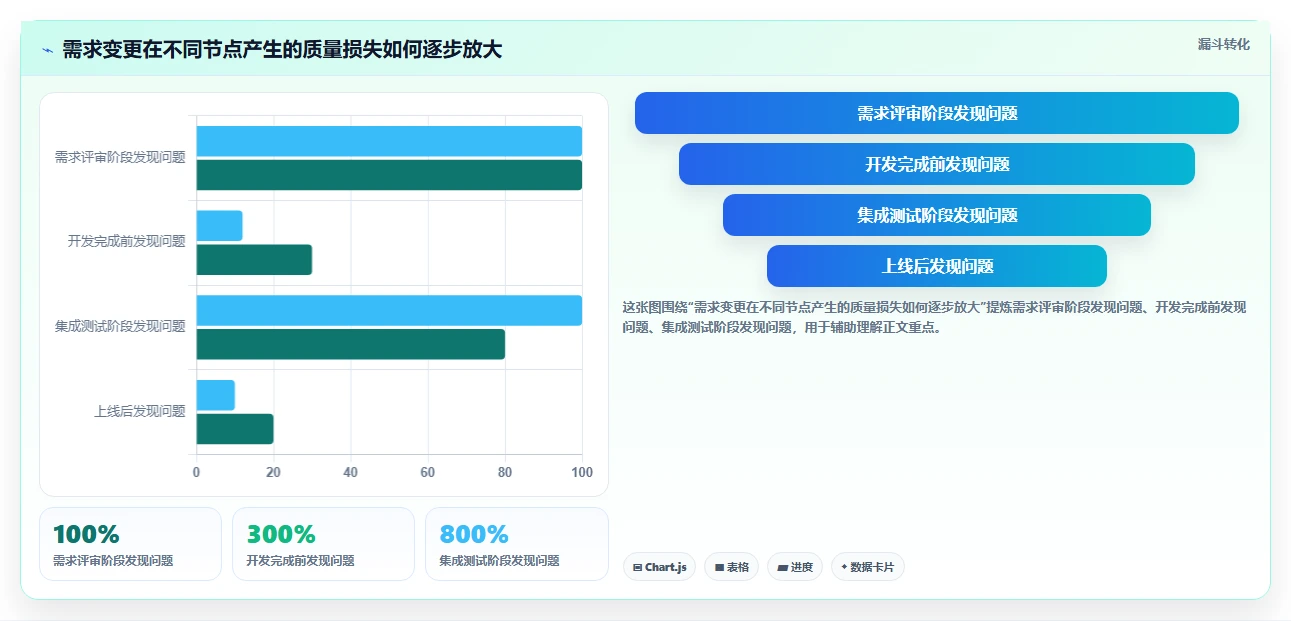
Task: Click the 进度 chip
Action: [x=795, y=567]
